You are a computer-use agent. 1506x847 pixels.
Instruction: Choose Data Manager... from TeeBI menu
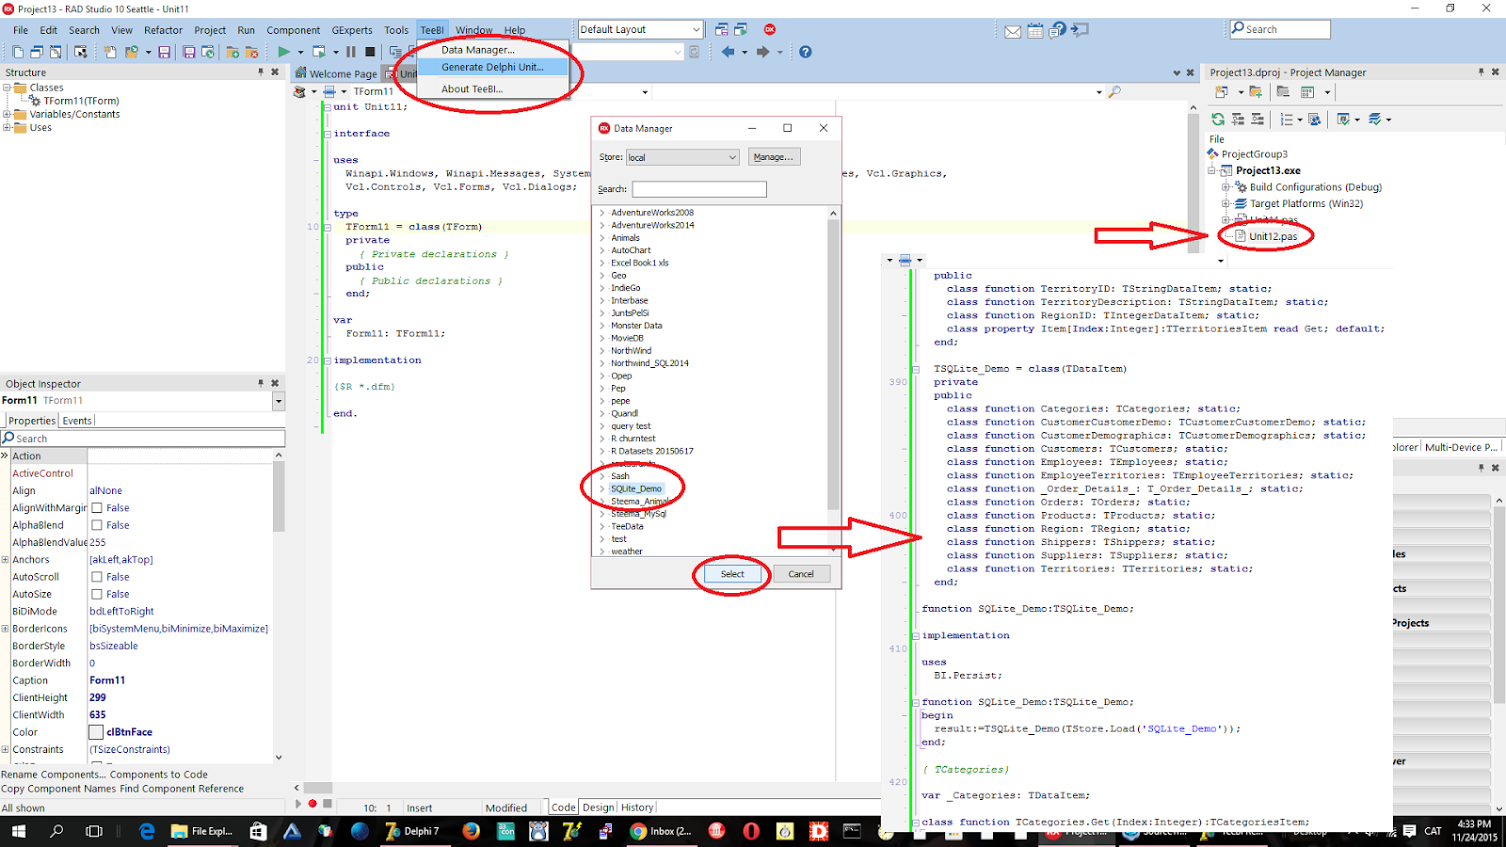point(478,50)
